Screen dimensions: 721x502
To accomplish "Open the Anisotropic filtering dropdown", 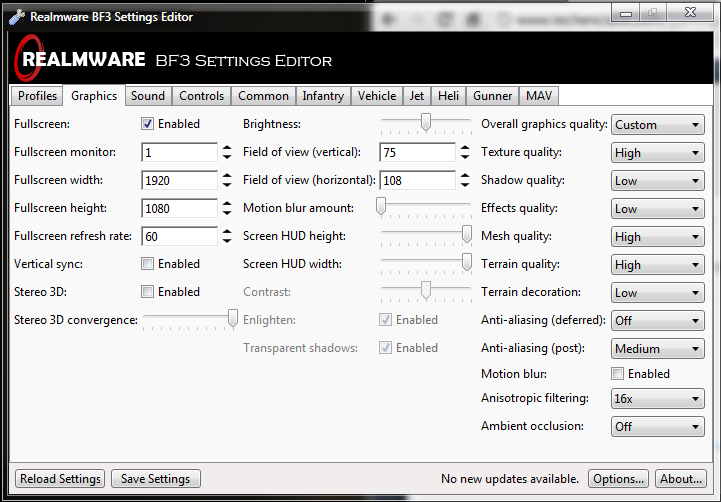I will click(x=658, y=399).
